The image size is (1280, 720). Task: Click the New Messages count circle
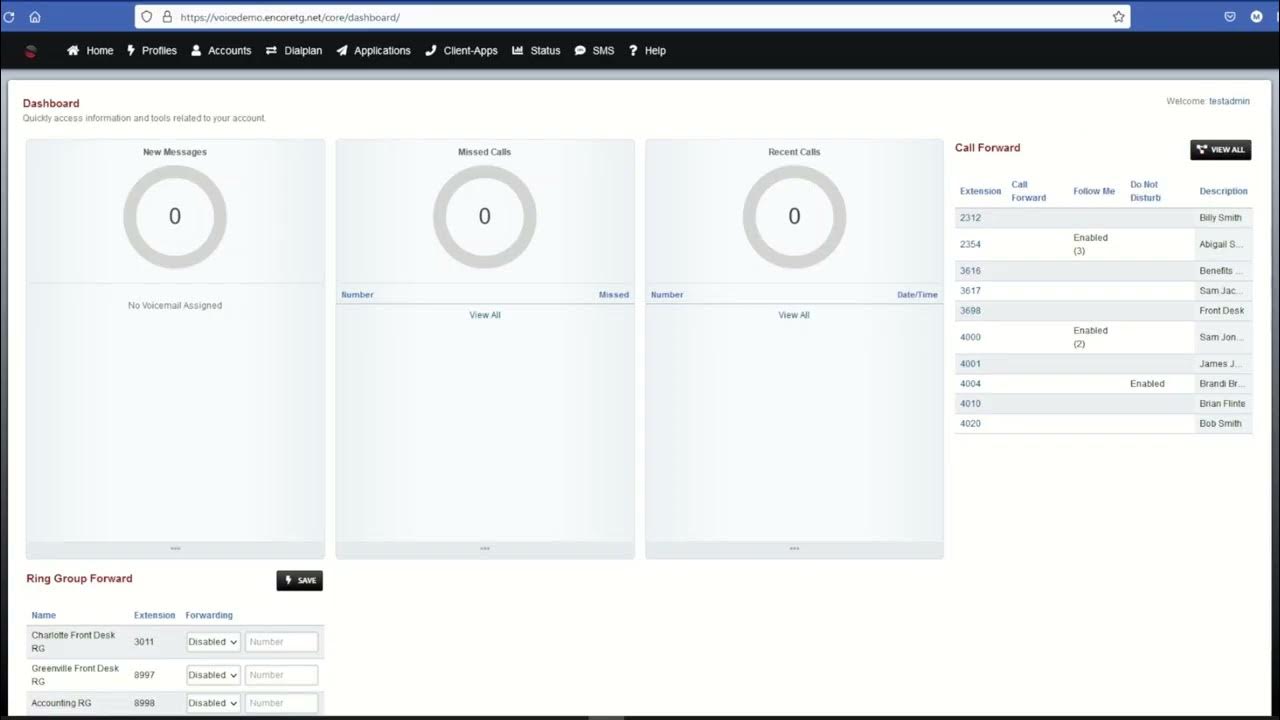pyautogui.click(x=175, y=217)
